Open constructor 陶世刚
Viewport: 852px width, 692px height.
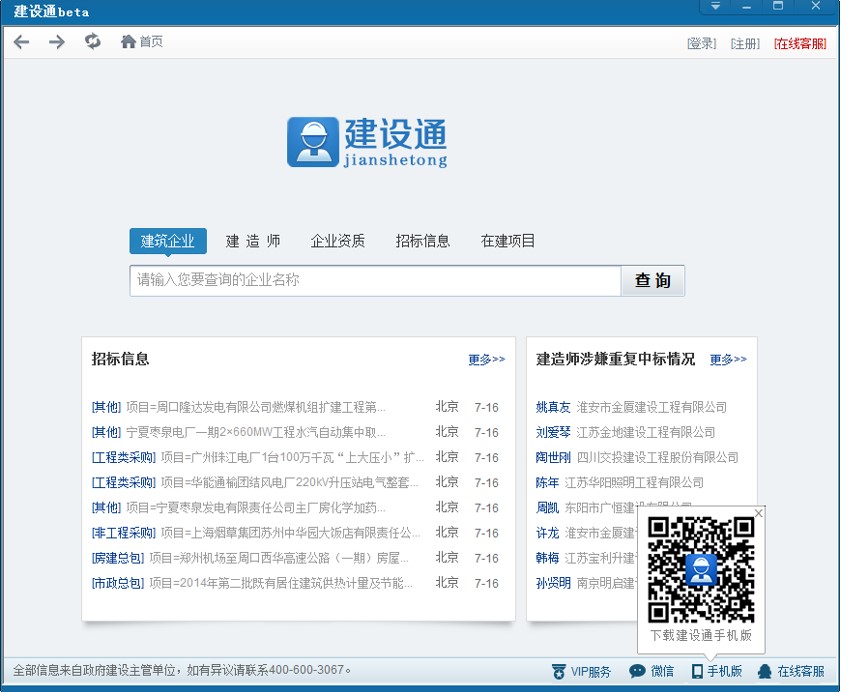(x=553, y=457)
